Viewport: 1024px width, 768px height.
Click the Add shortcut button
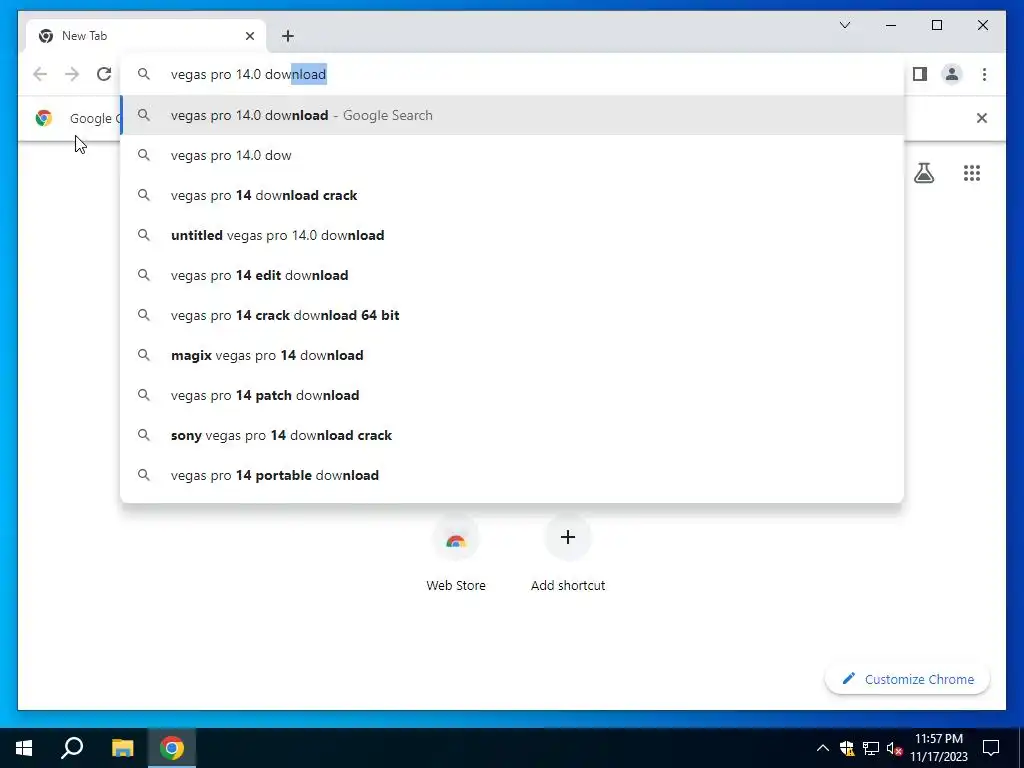point(568,554)
